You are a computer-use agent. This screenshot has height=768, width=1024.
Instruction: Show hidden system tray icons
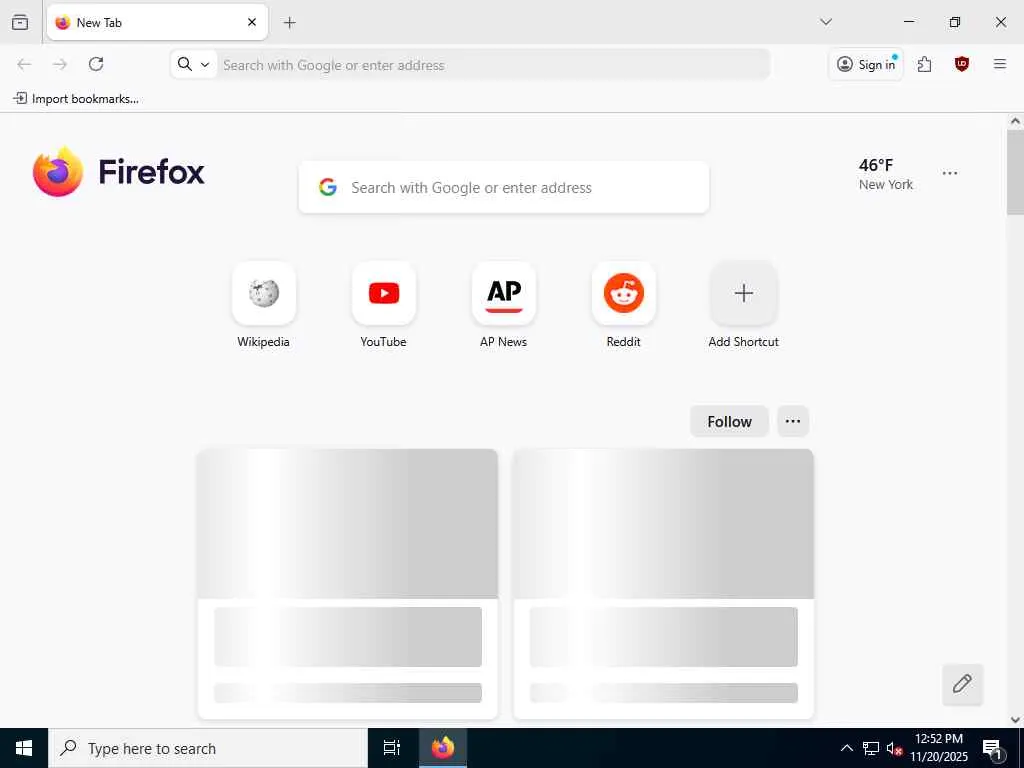point(846,748)
